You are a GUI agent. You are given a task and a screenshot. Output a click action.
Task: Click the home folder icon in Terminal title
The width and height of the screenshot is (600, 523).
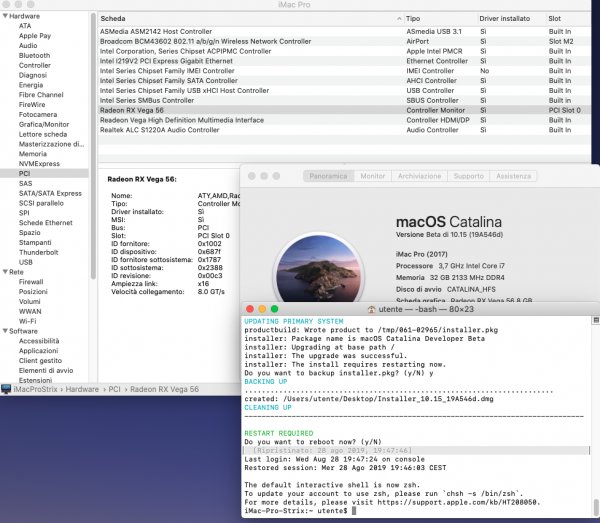[x=372, y=310]
